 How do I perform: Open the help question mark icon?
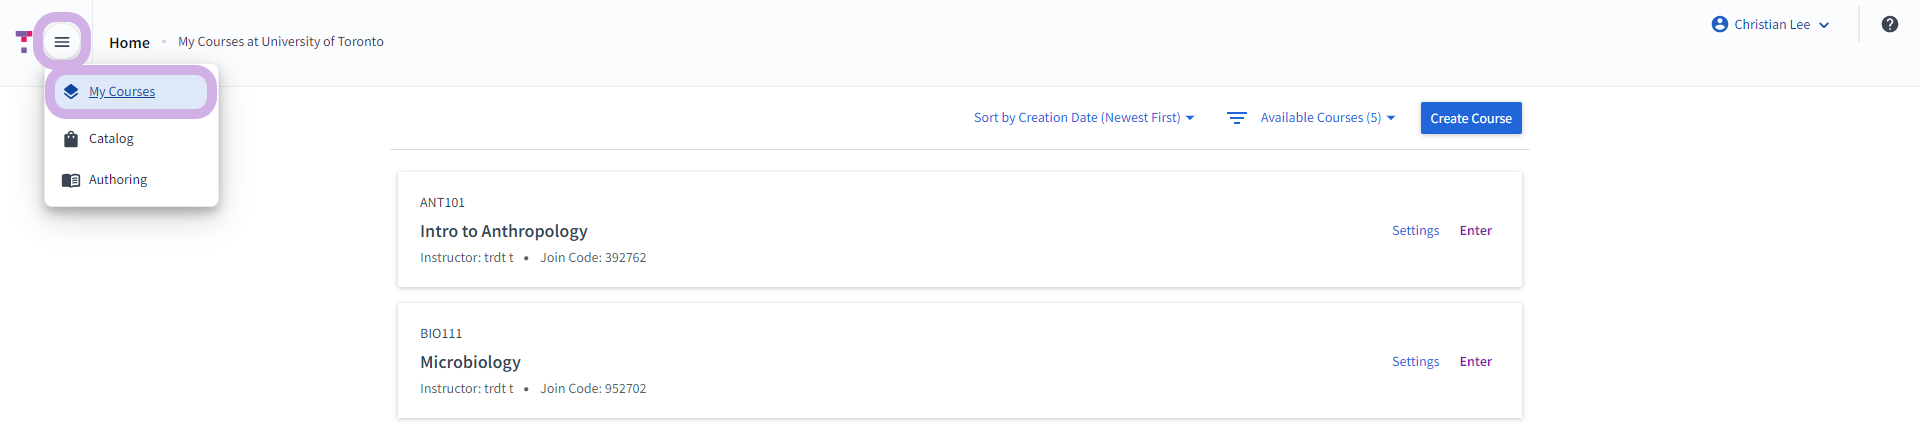1889,24
